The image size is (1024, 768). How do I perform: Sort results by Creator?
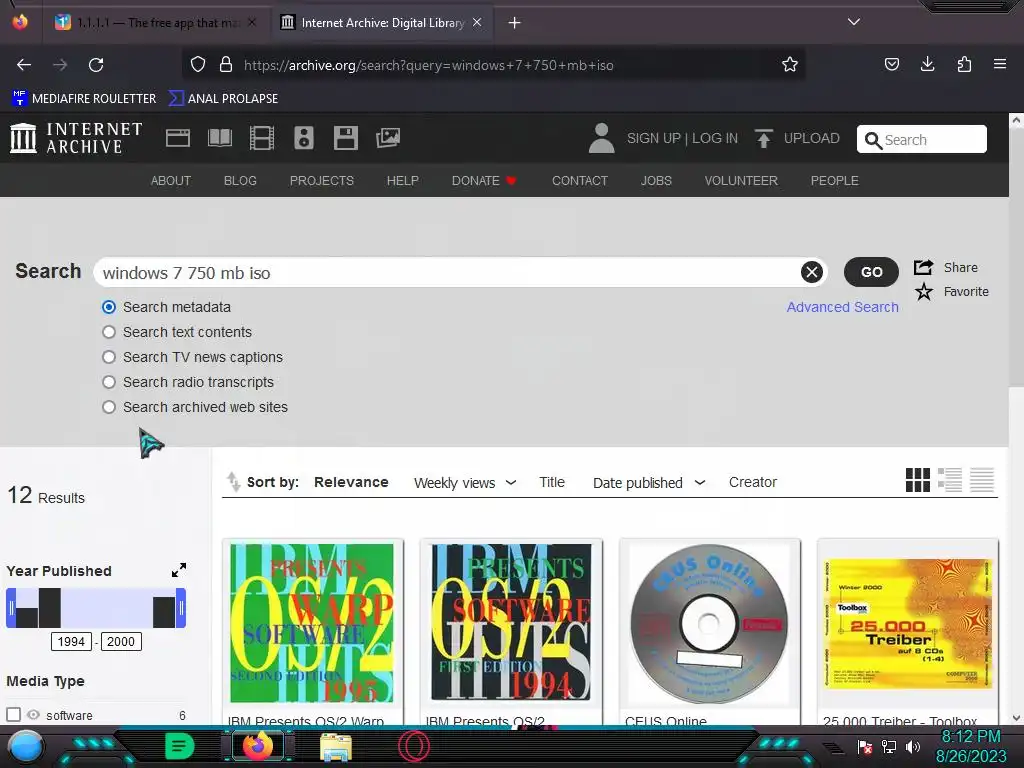[753, 482]
